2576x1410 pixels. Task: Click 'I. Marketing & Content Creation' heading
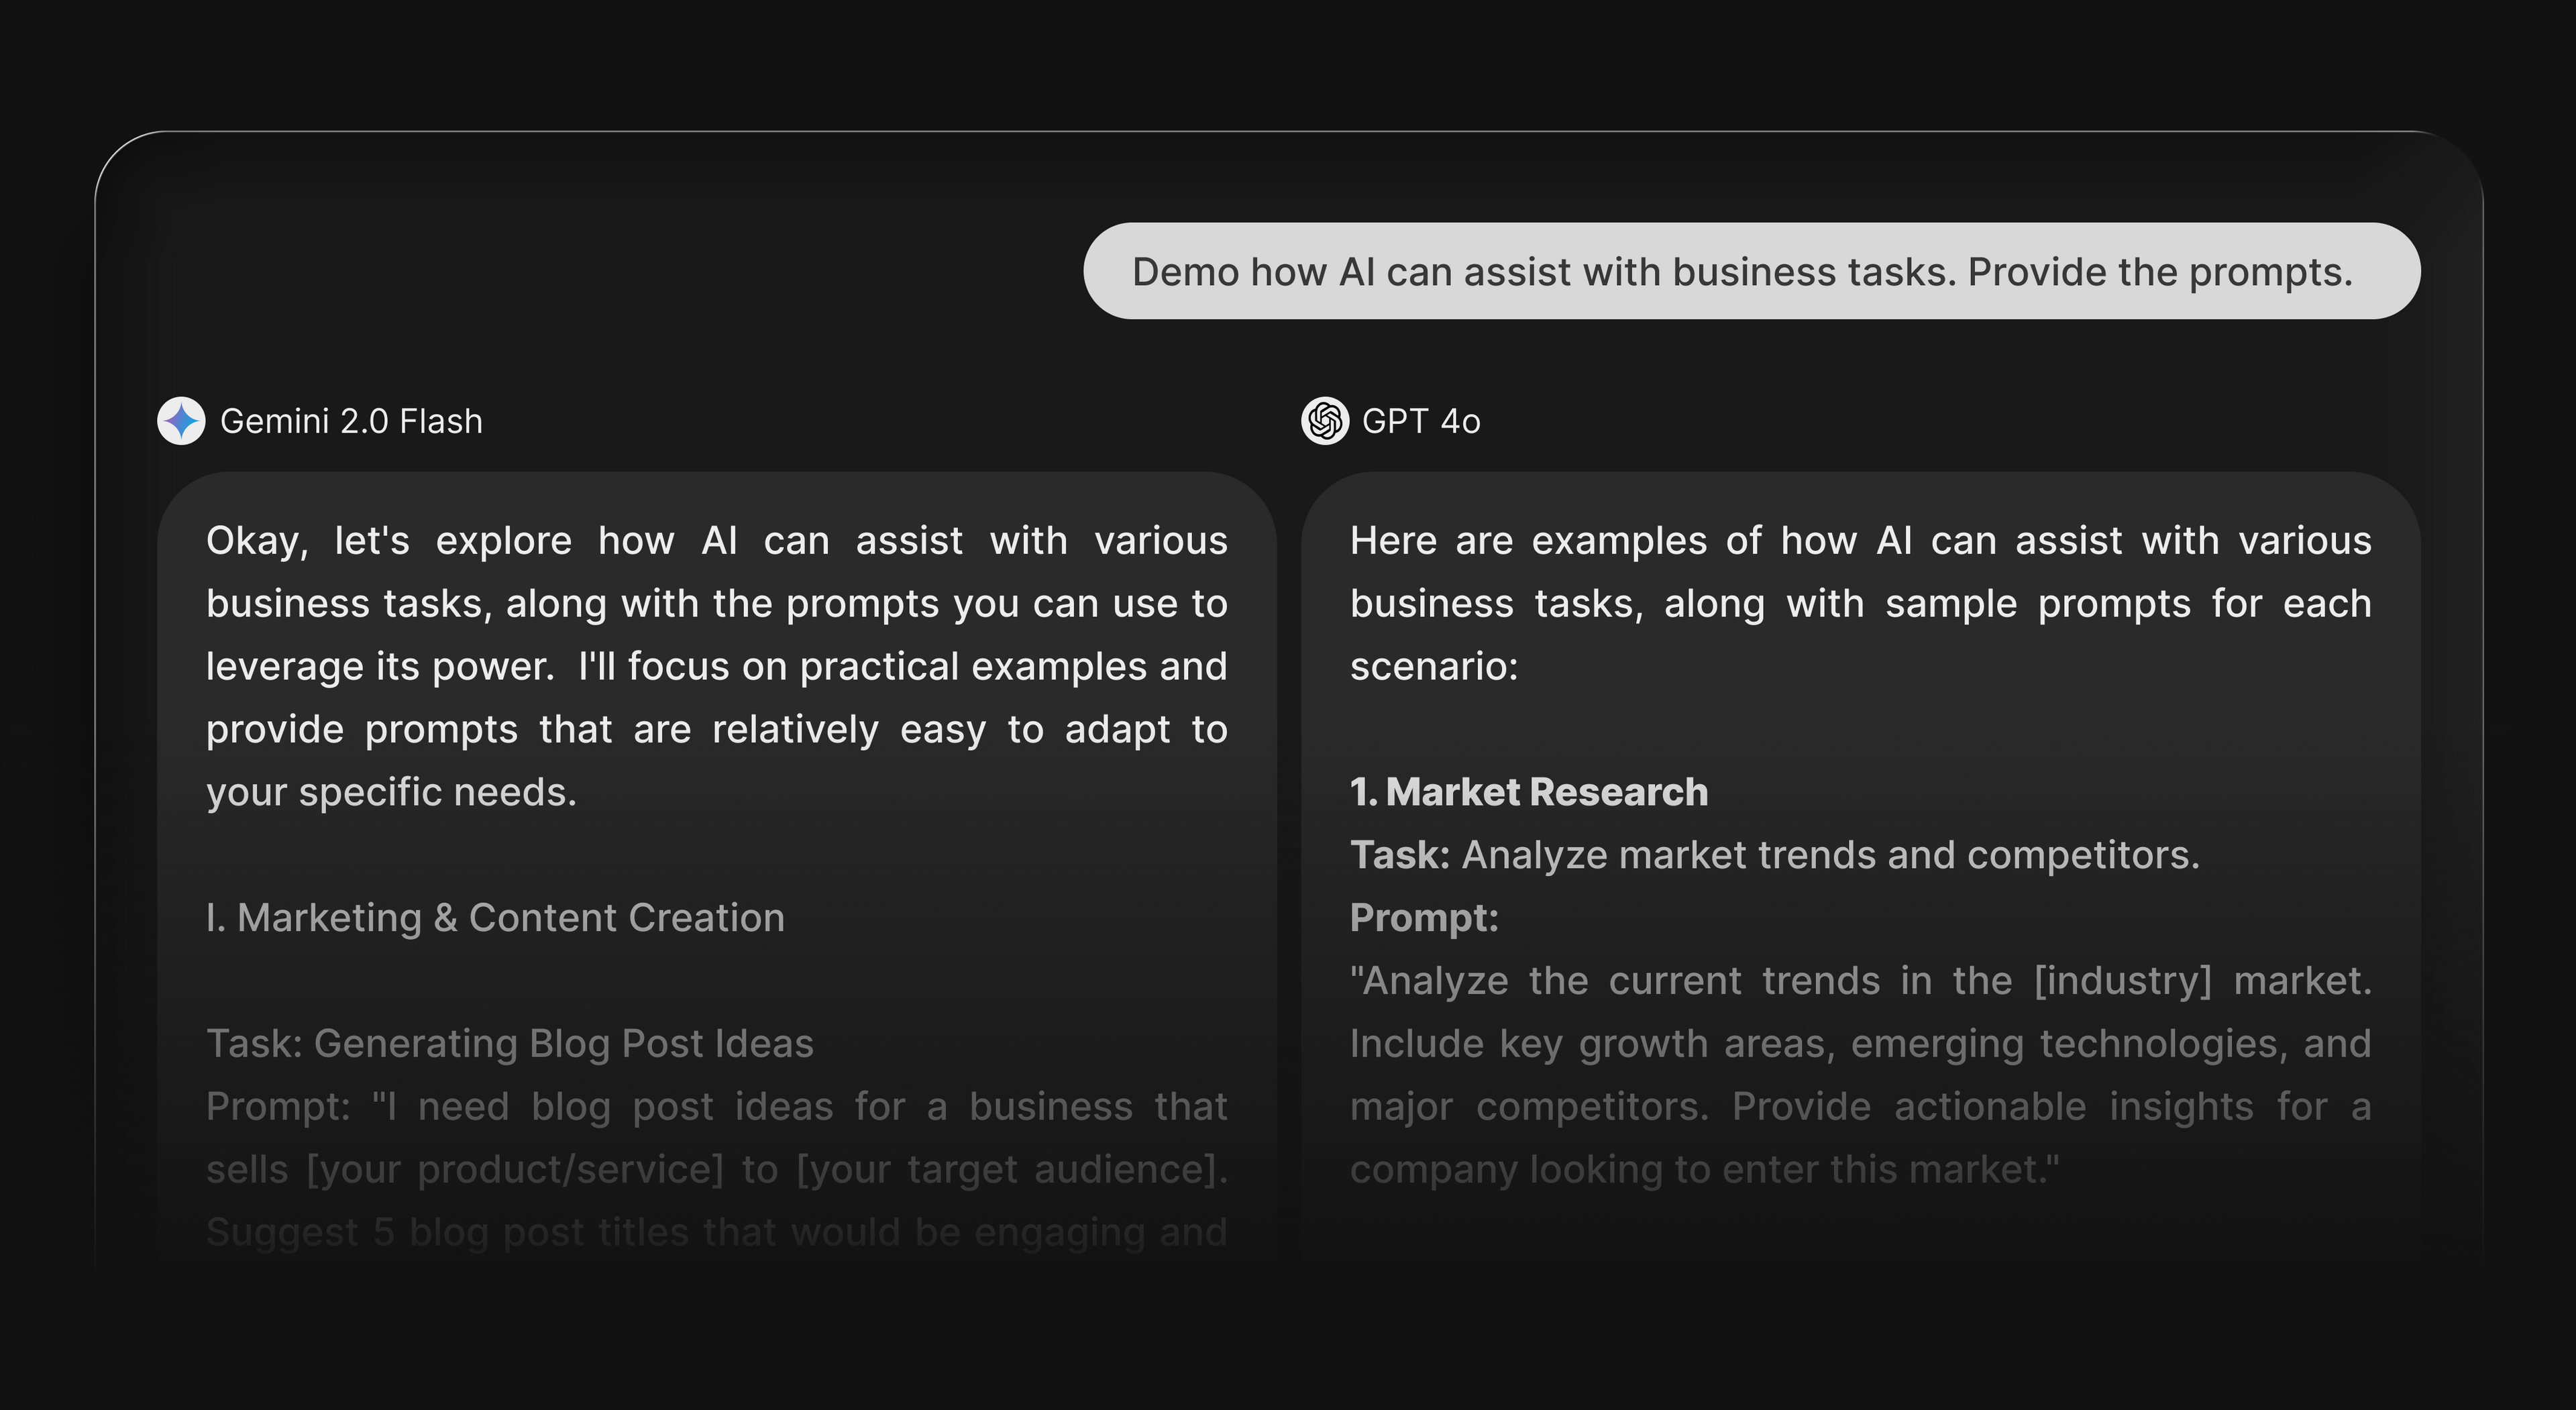495,918
